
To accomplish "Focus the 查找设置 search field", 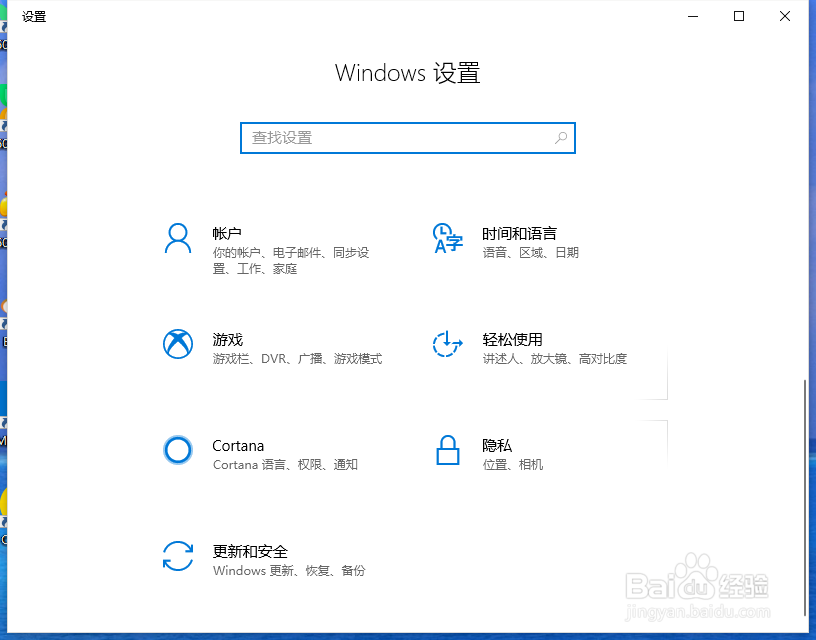I will pyautogui.click(x=408, y=138).
